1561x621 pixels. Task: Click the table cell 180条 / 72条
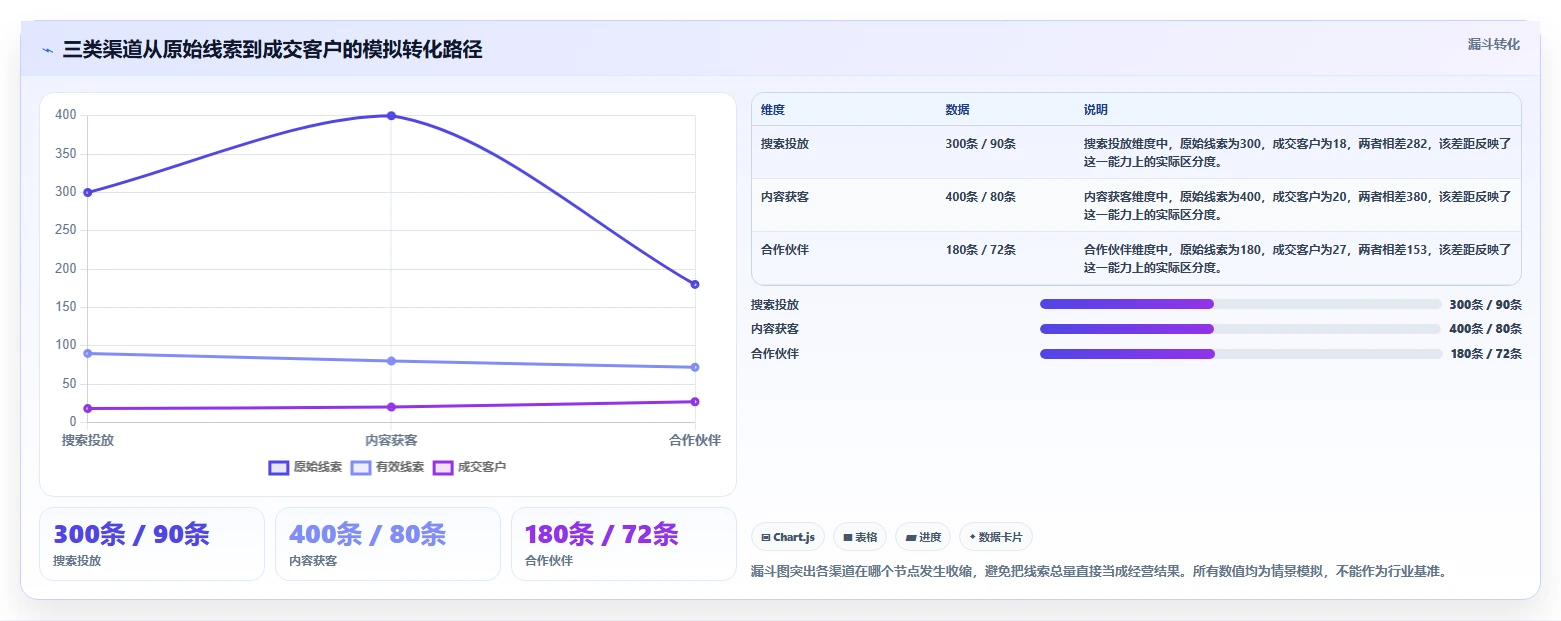click(x=980, y=250)
